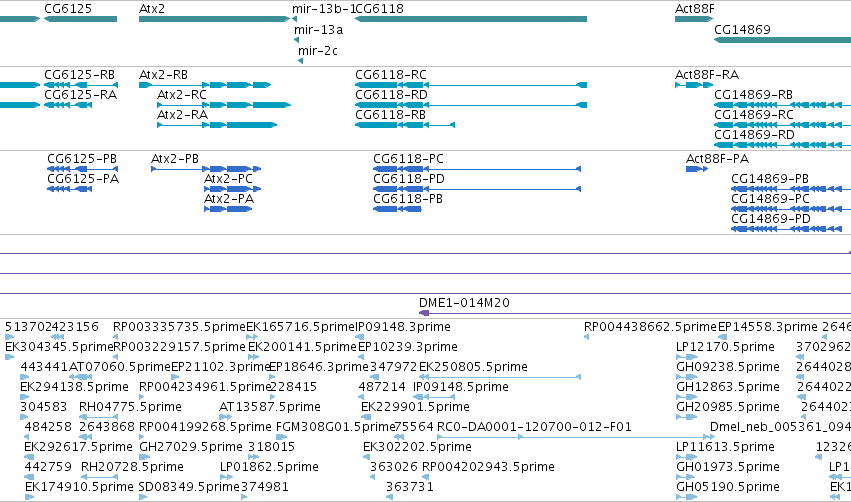Click the GH20985.5prime EST label
The width and height of the screenshot is (851, 502).
coord(728,406)
